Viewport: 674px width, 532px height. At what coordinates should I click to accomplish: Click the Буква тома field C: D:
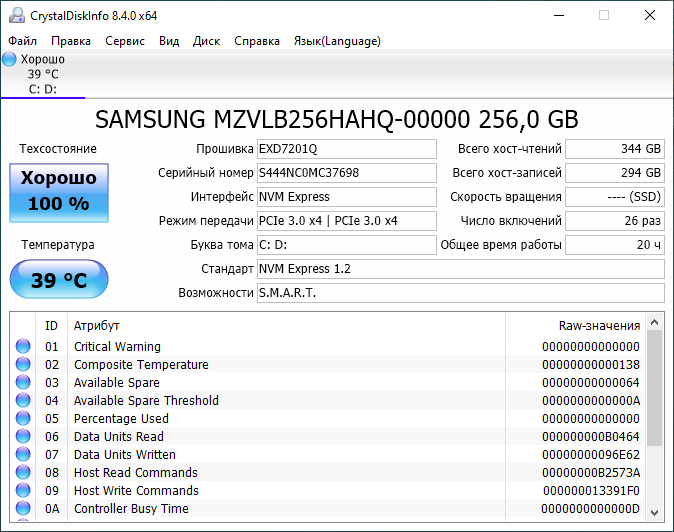coord(346,245)
